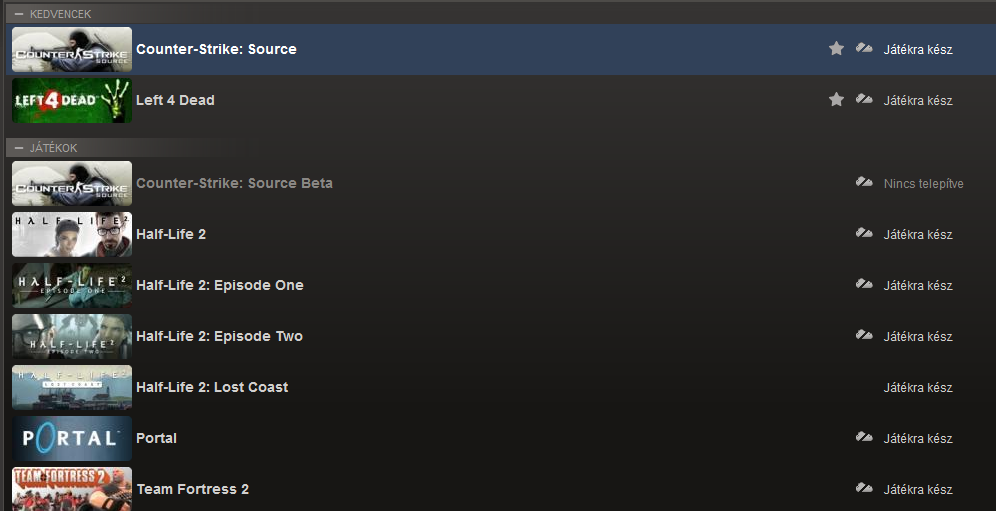This screenshot has width=996, height=511.
Task: Toggle the favorite star on Left 4 Dead
Action: (836, 100)
